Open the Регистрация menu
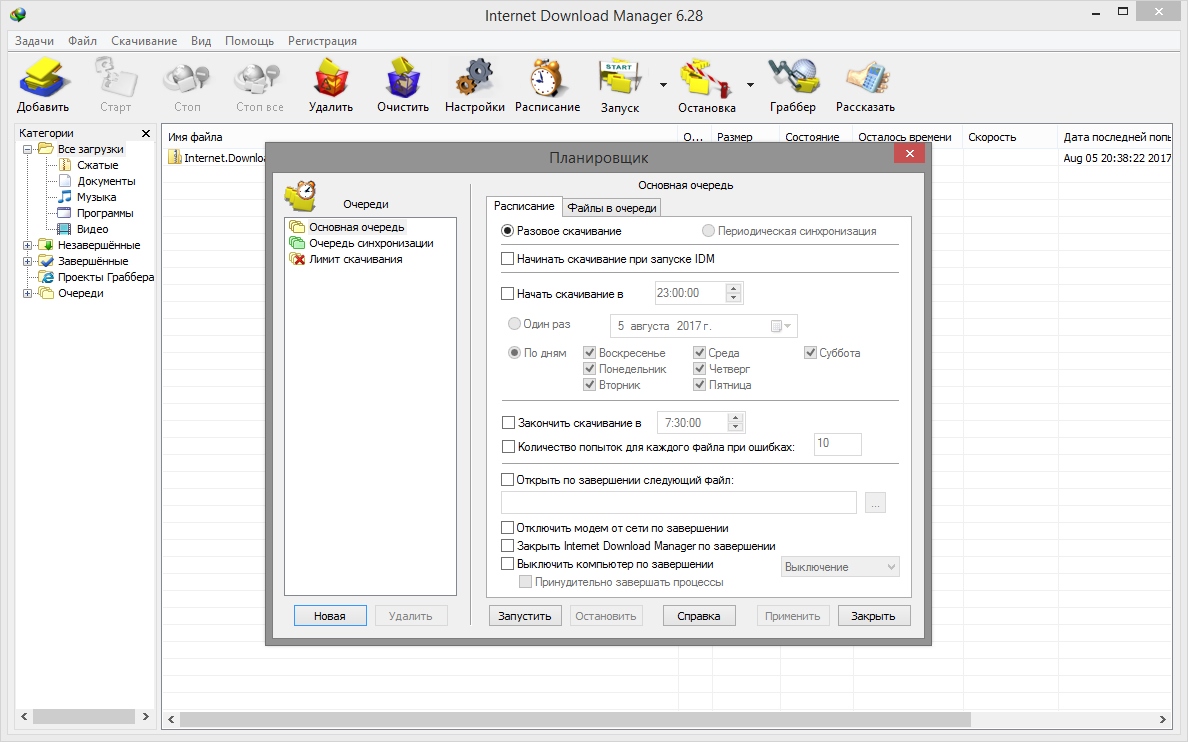 [x=322, y=41]
